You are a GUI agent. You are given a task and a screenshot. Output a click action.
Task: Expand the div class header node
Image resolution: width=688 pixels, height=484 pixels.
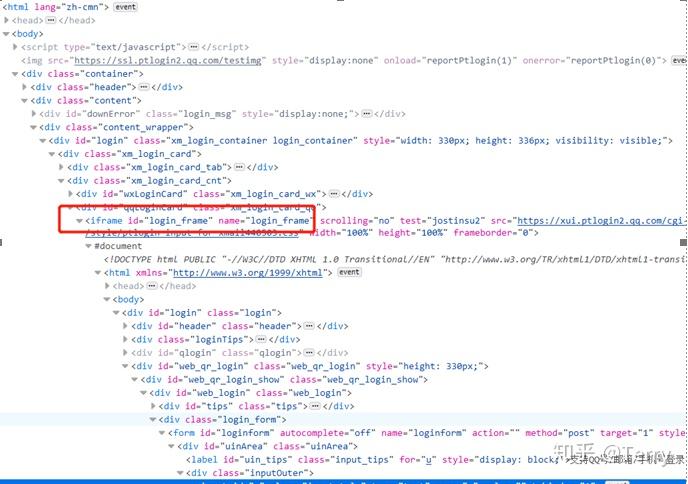(x=25, y=87)
